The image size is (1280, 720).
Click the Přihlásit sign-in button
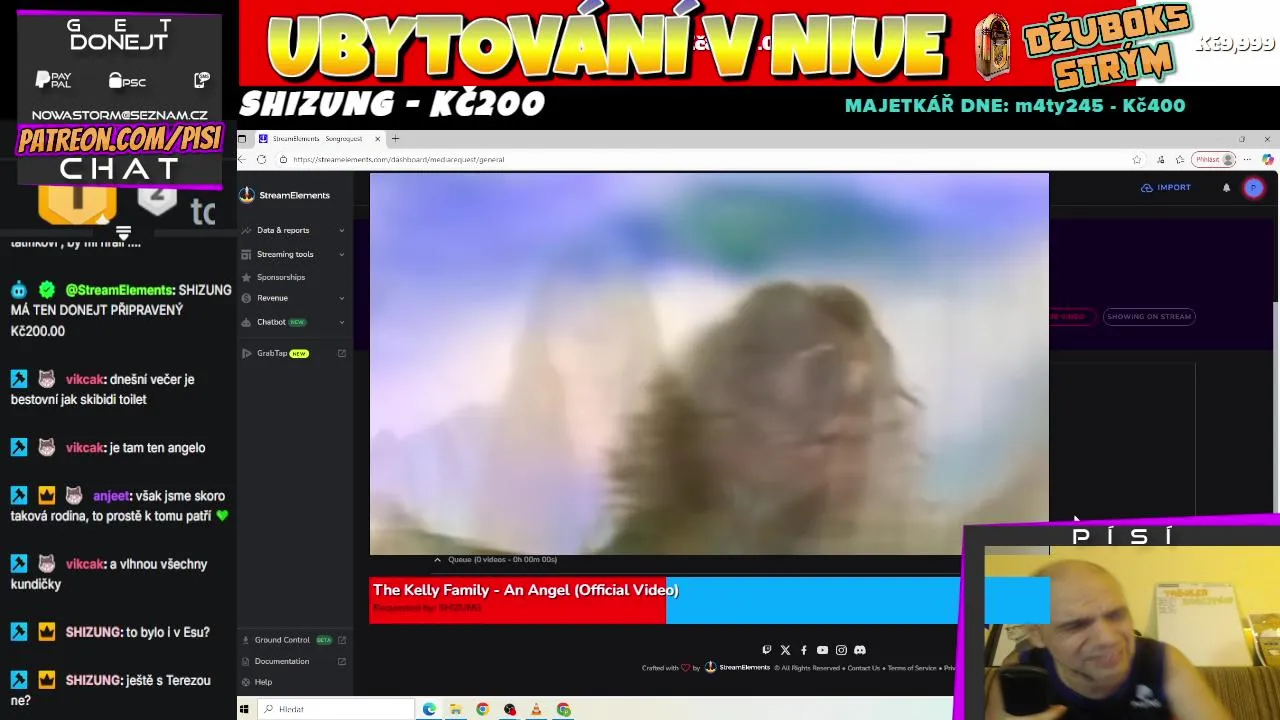pos(1214,159)
